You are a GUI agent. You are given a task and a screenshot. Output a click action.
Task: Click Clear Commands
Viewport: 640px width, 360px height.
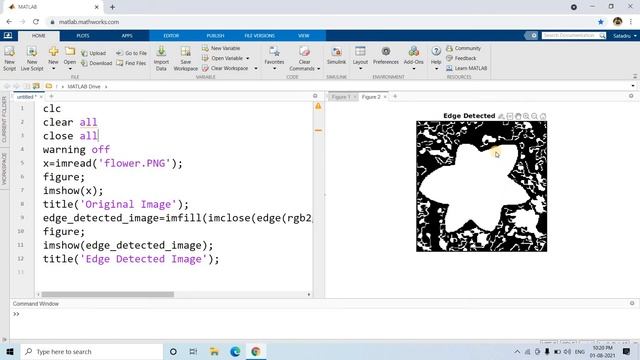tap(304, 57)
